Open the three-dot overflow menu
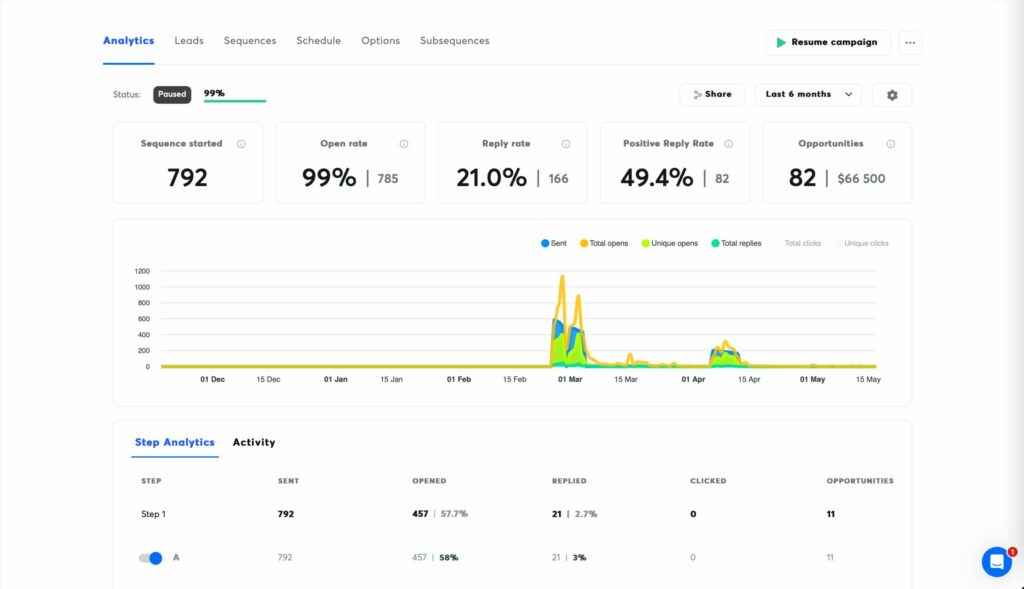Screen dimensions: 1024x589 coord(910,42)
